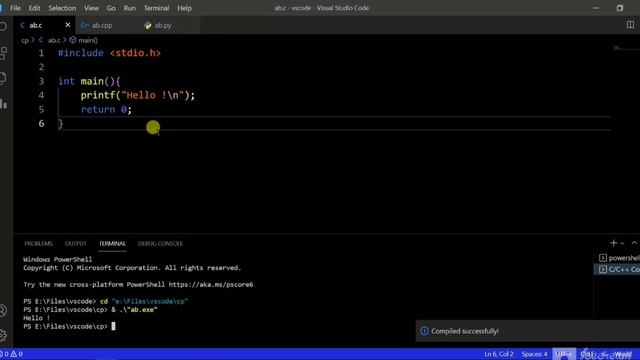Screen dimensions: 640x360
Task: Switch to the DEBUG CONSOLE panel tab
Action: (160, 244)
